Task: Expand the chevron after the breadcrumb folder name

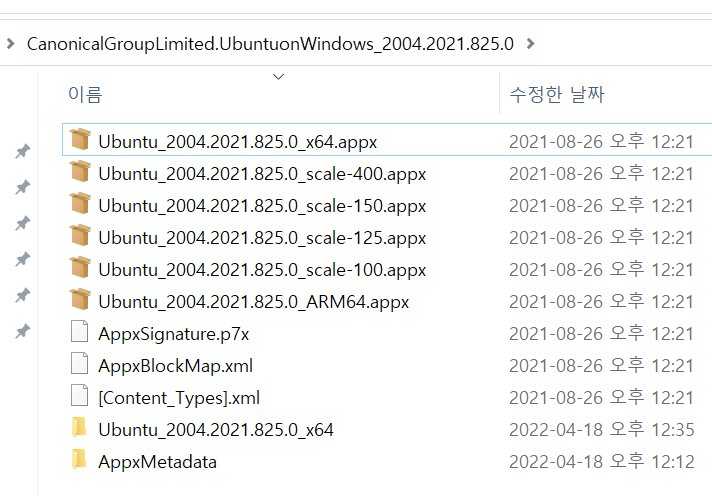Action: (x=530, y=44)
